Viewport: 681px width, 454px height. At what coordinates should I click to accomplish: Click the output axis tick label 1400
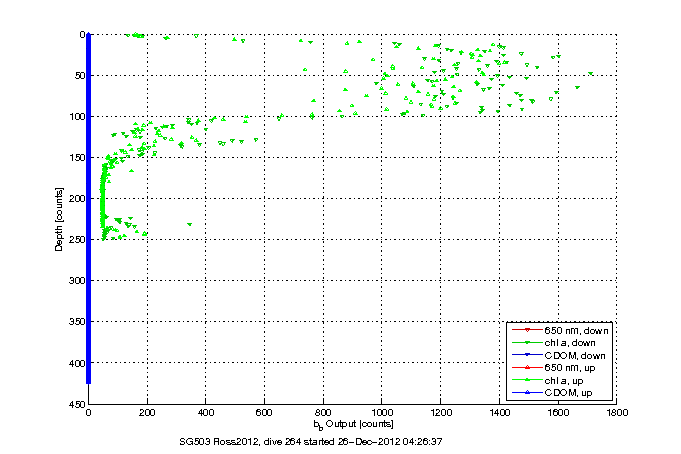point(499,412)
